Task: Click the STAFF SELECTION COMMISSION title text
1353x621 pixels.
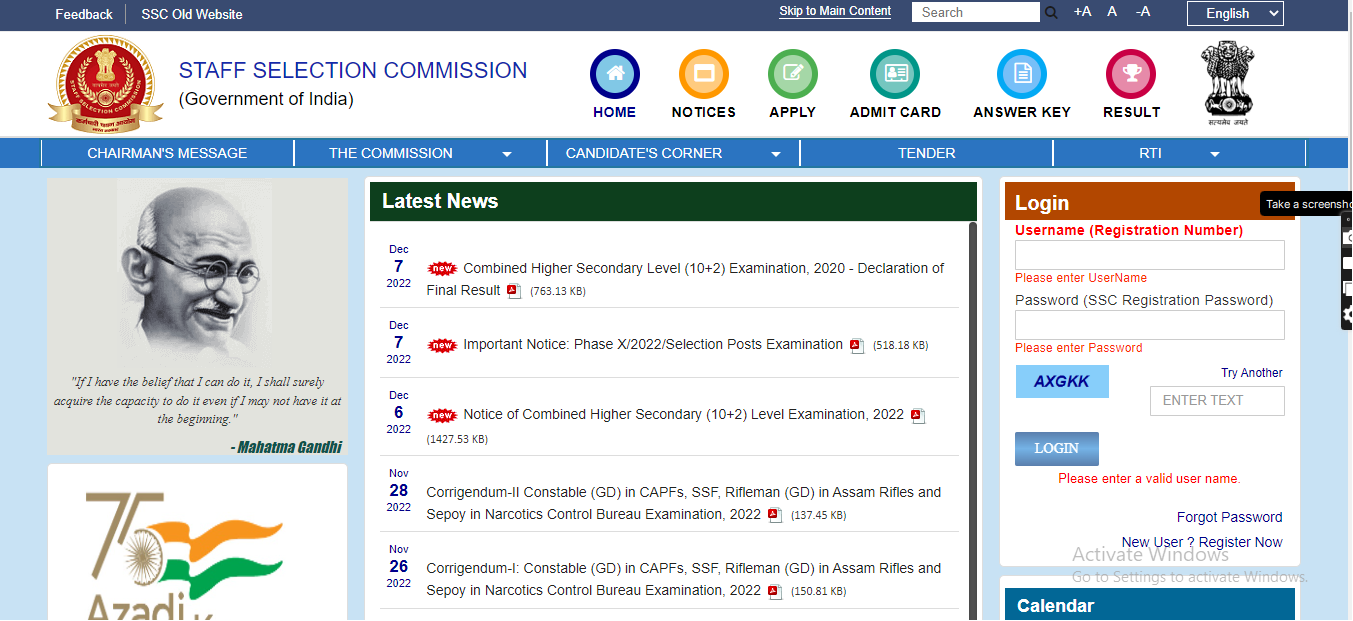Action: [353, 70]
